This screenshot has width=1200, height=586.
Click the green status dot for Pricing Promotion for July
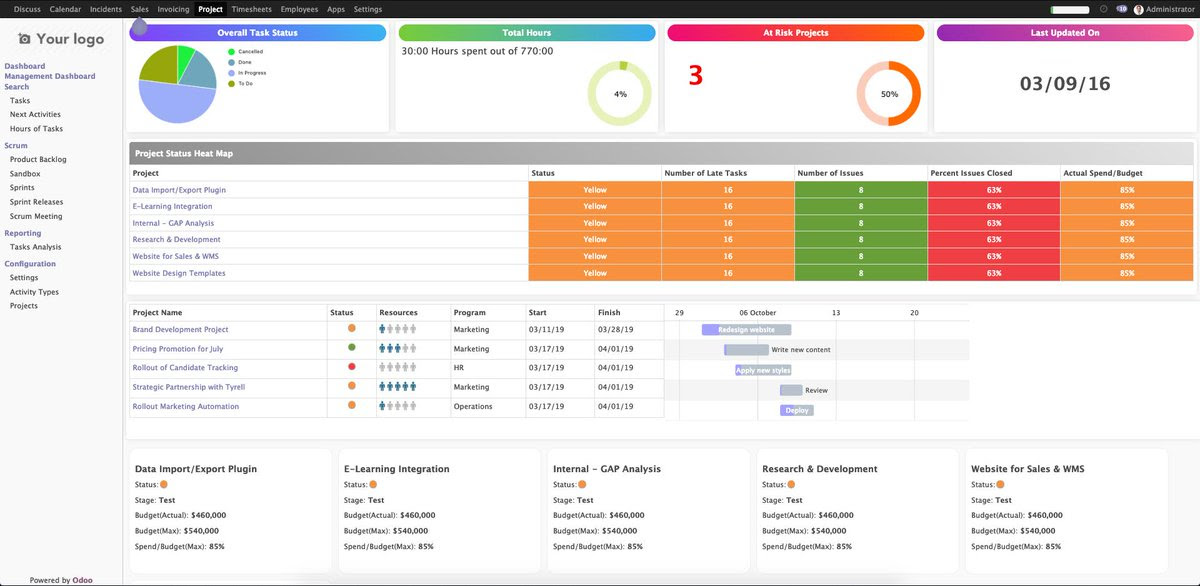point(352,348)
